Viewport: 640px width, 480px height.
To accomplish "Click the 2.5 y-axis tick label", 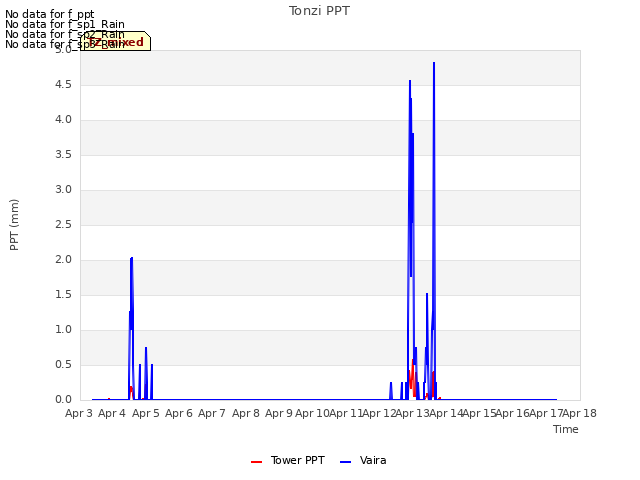I will tap(63, 224).
